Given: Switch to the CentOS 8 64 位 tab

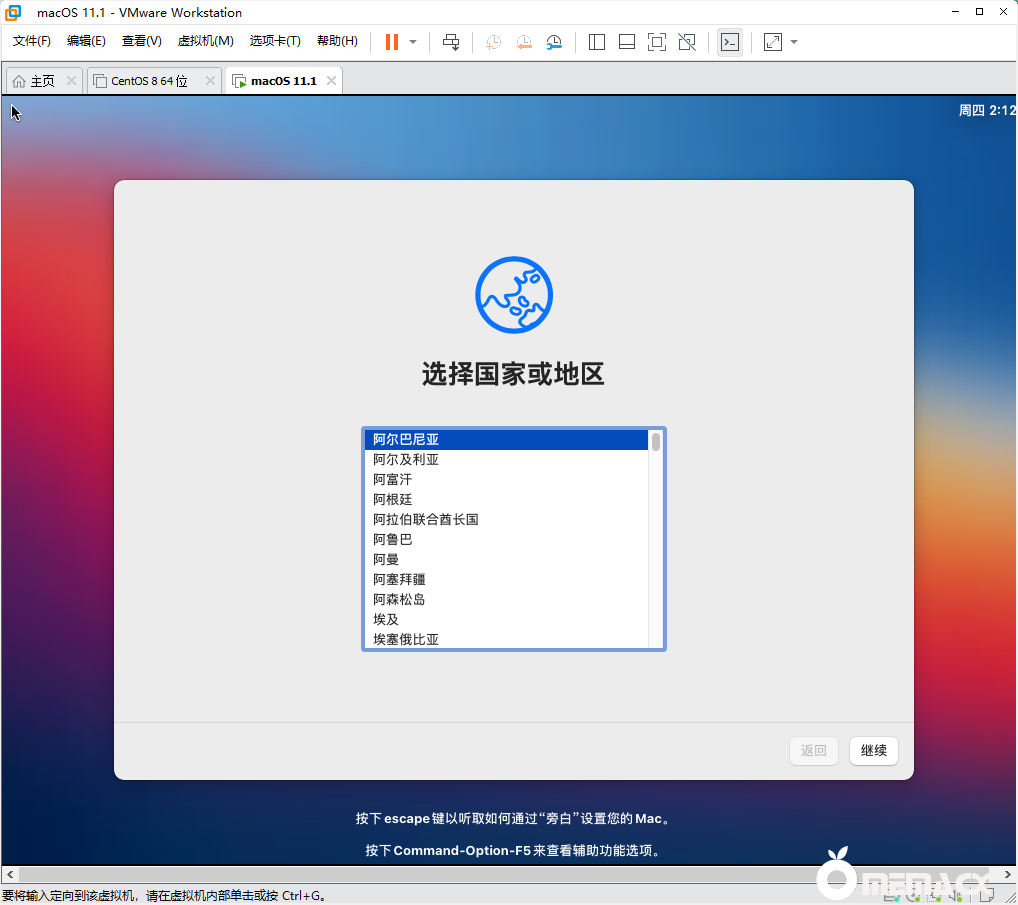Looking at the screenshot, I should pos(150,80).
